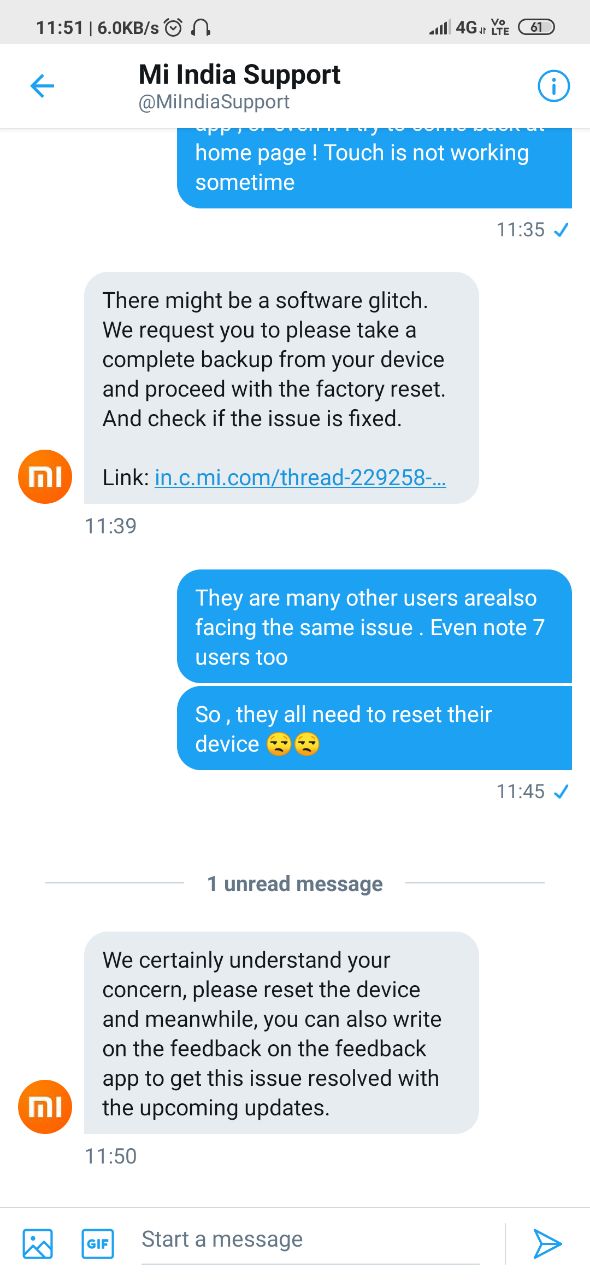Tap Mi avatar beside 11:39 message
Image resolution: width=590 pixels, height=1280 pixels.
45,477
